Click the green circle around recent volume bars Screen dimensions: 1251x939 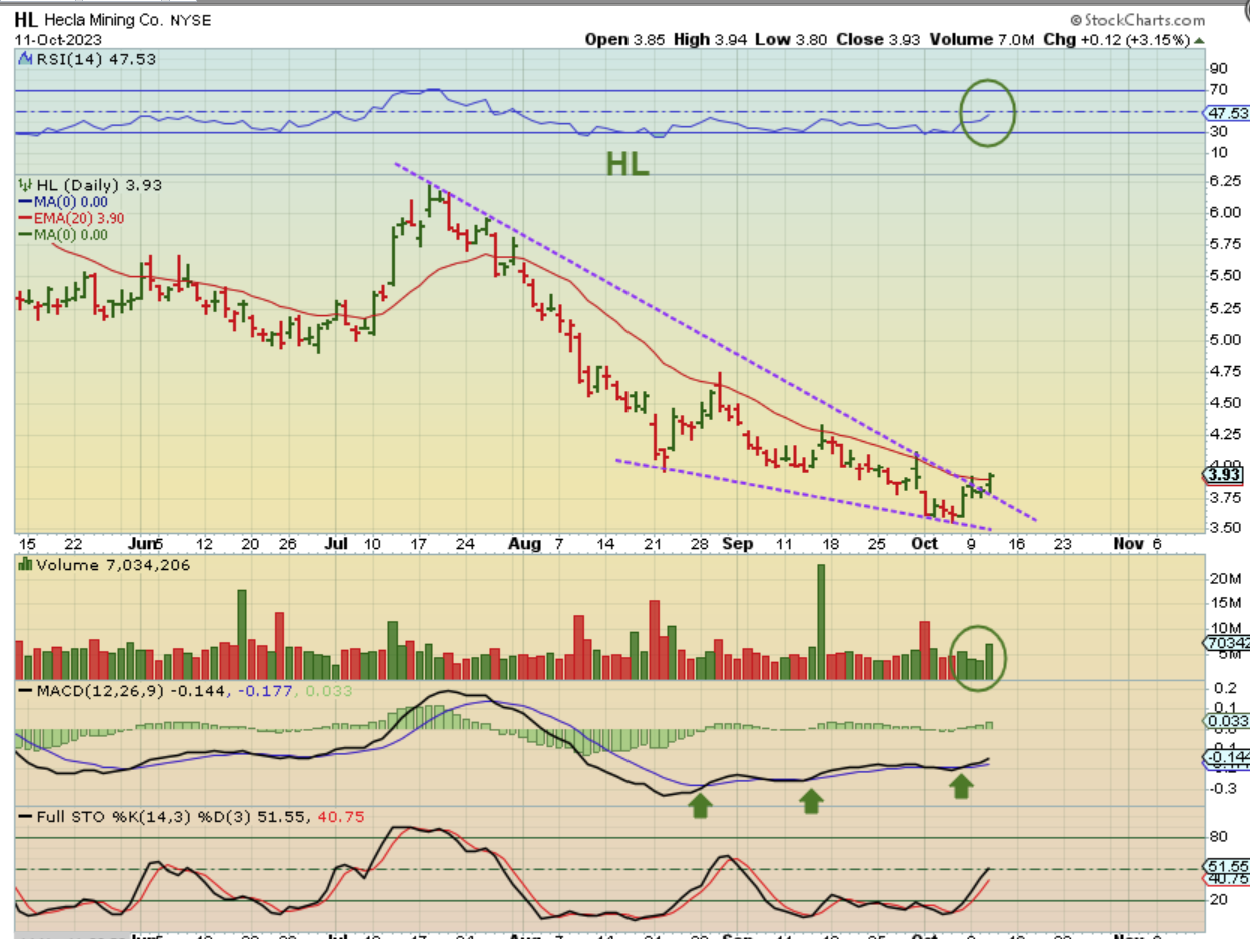pyautogui.click(x=978, y=657)
